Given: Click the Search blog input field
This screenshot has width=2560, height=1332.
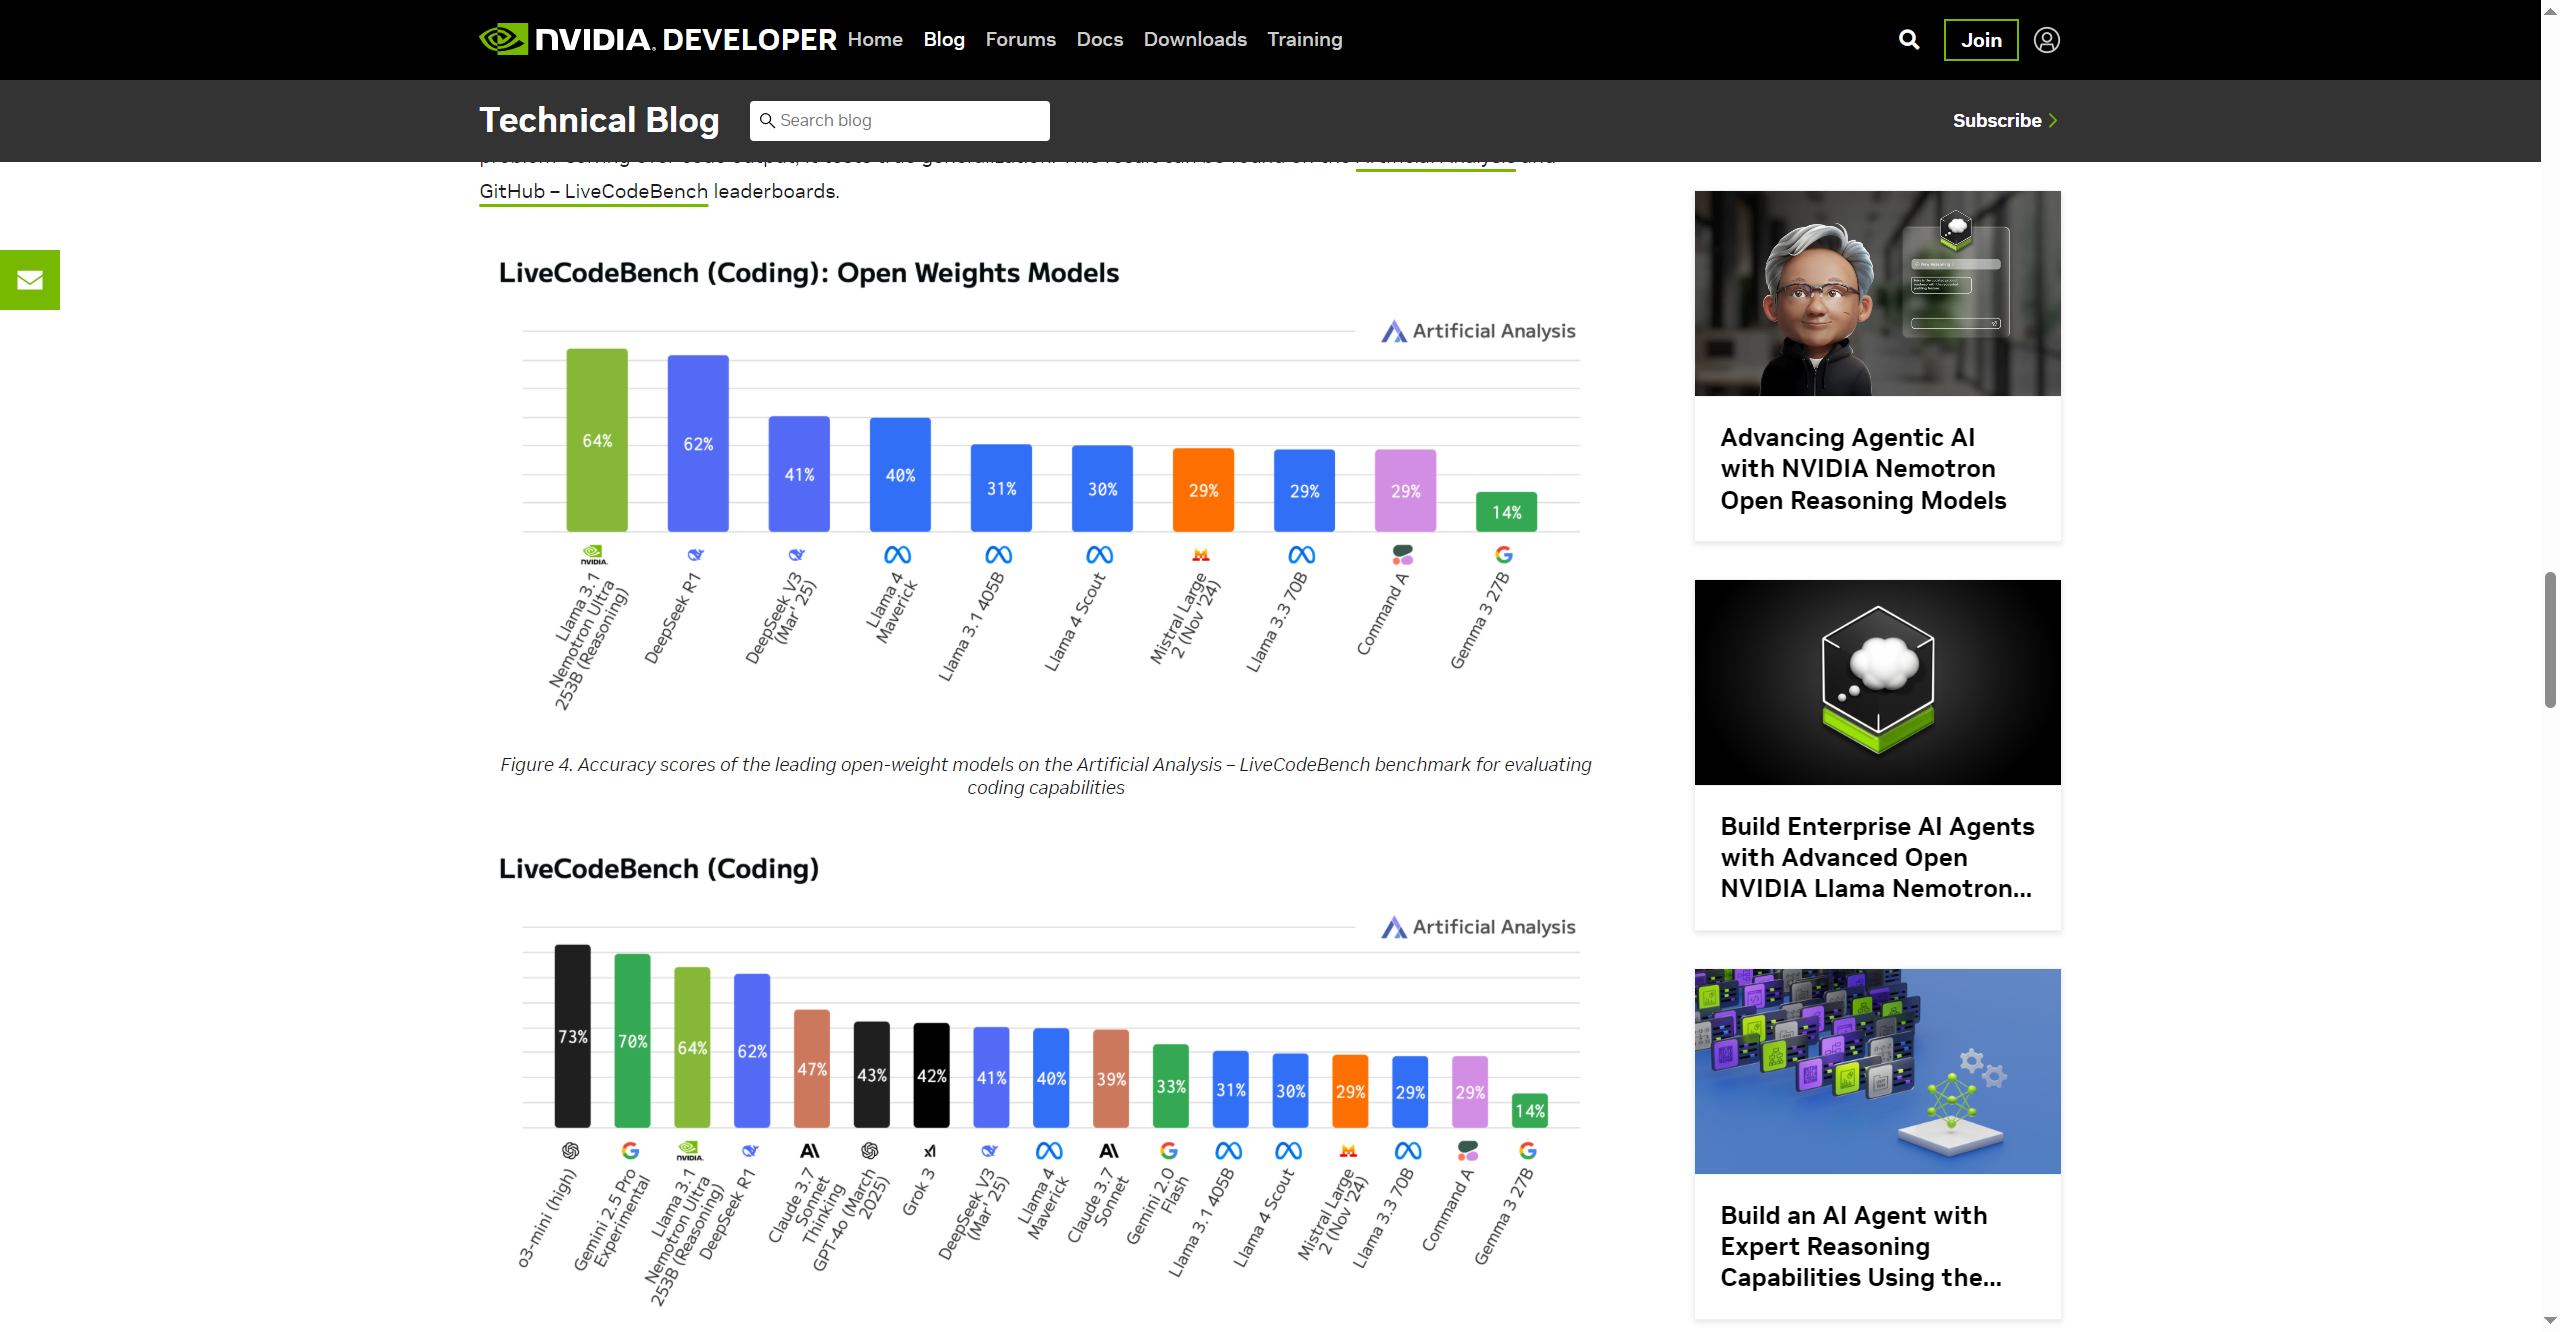Looking at the screenshot, I should click(x=900, y=121).
